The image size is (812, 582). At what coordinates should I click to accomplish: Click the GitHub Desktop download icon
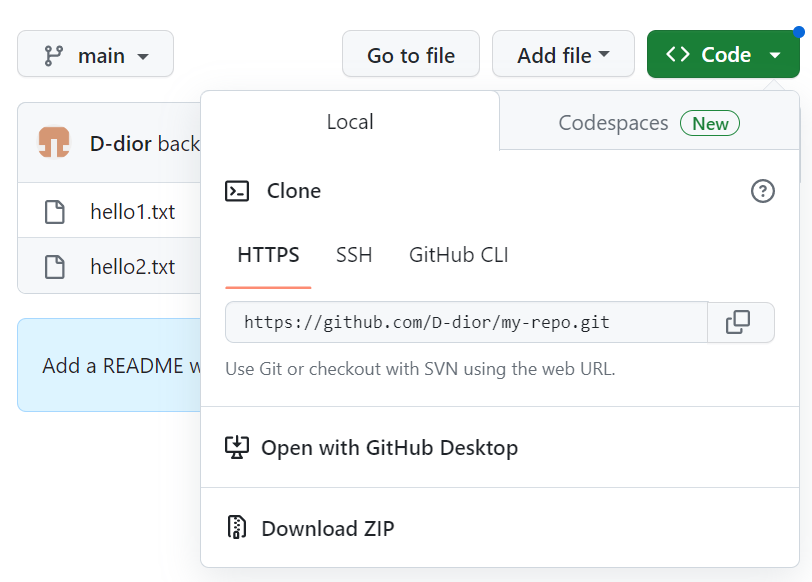coord(237,447)
